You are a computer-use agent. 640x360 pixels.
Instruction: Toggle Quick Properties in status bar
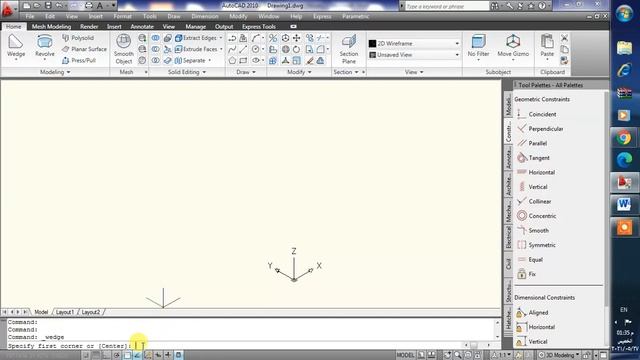(178, 355)
